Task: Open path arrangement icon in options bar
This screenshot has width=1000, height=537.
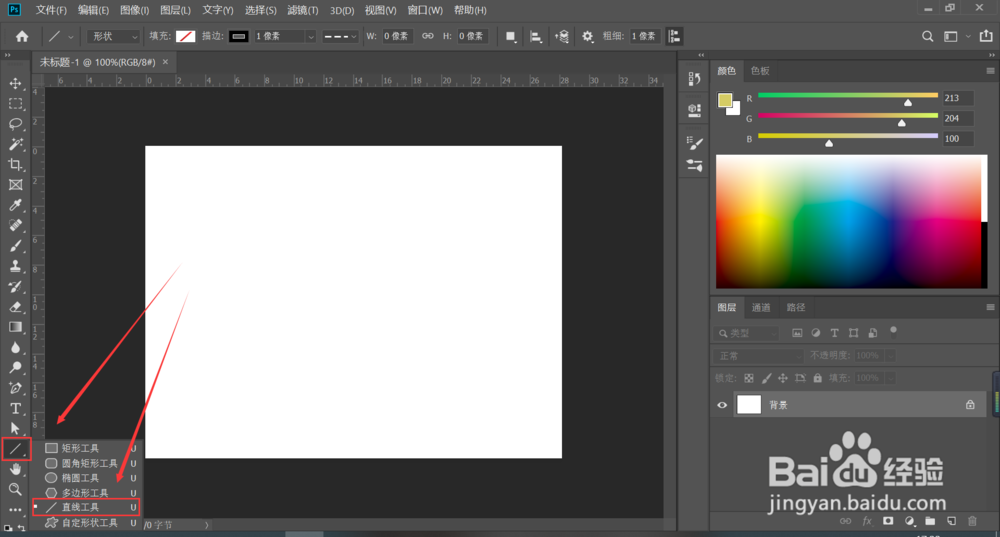Action: [x=562, y=36]
